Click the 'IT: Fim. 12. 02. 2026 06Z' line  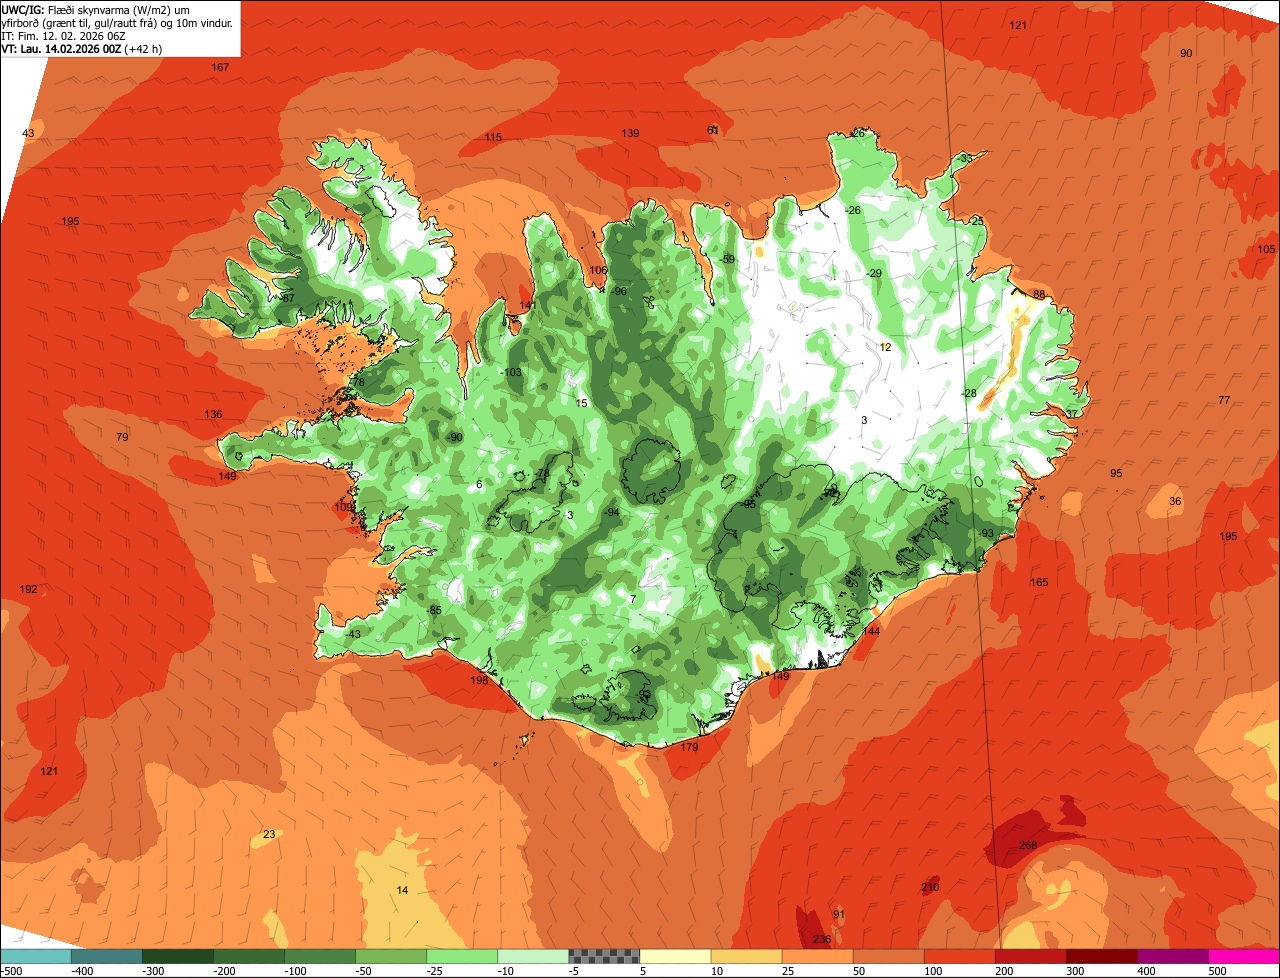click(63, 35)
